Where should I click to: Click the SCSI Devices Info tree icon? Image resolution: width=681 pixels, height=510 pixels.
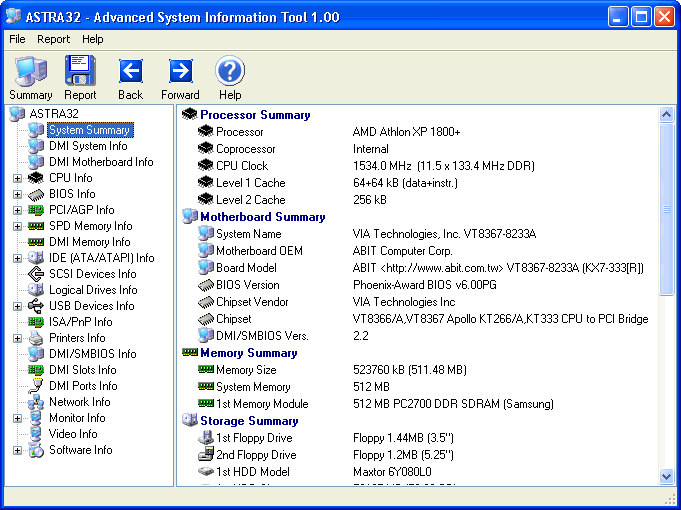pyautogui.click(x=36, y=274)
